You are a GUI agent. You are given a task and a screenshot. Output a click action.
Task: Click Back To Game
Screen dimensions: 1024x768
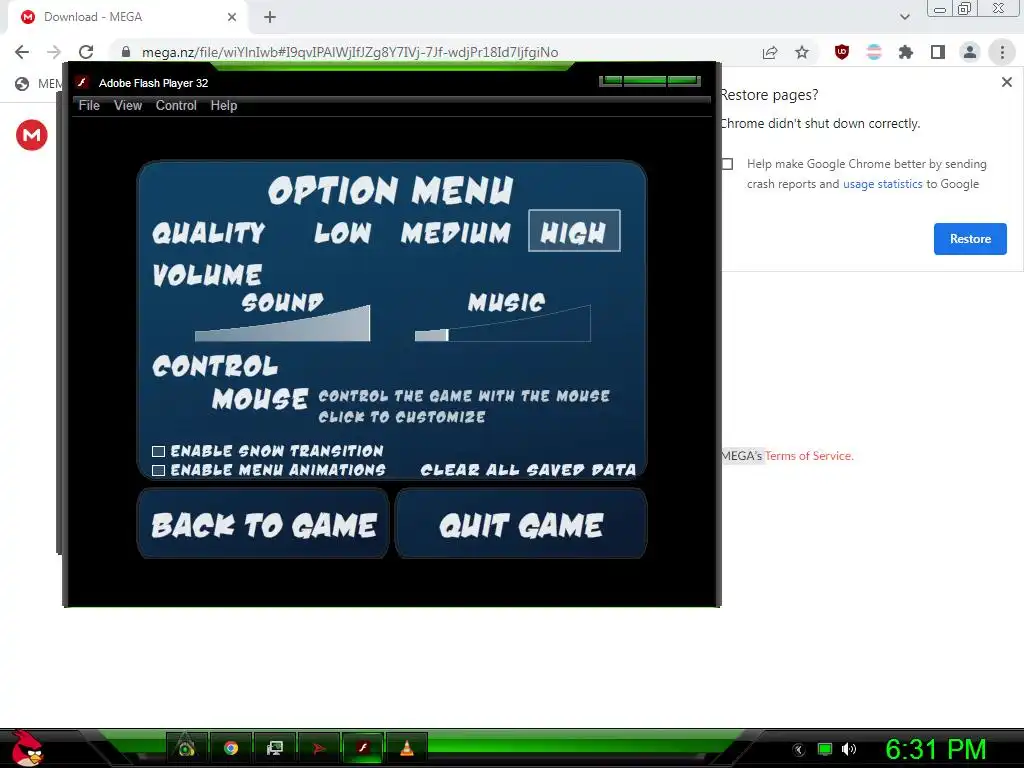[x=263, y=524]
